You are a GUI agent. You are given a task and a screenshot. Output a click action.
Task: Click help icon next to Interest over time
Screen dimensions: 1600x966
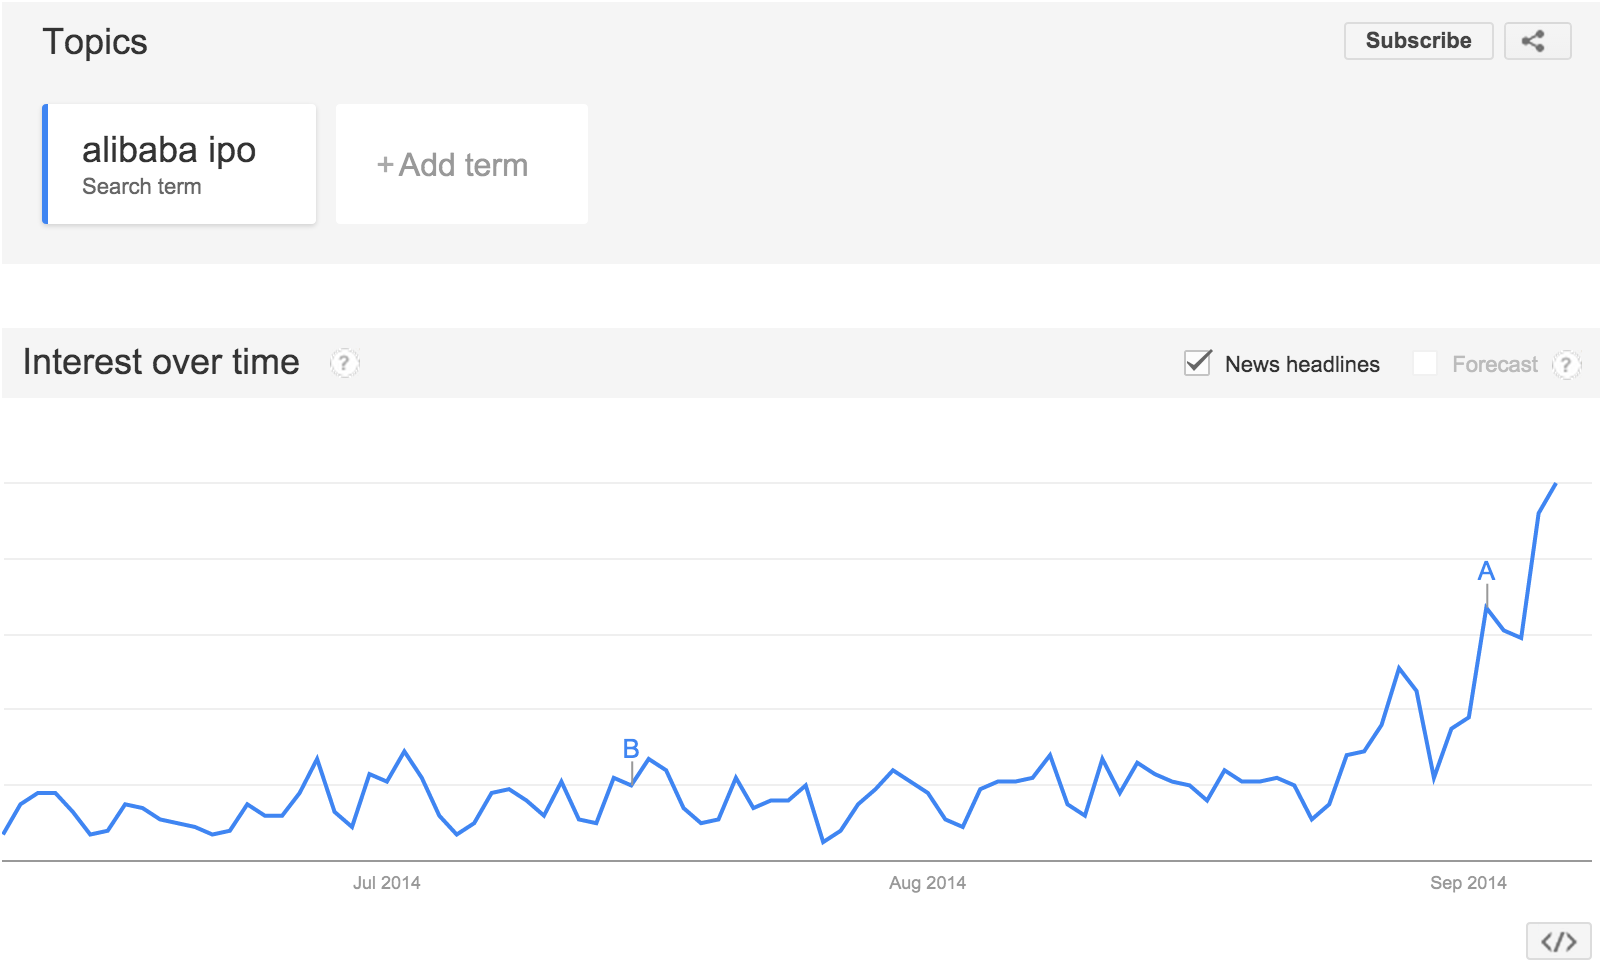point(344,363)
